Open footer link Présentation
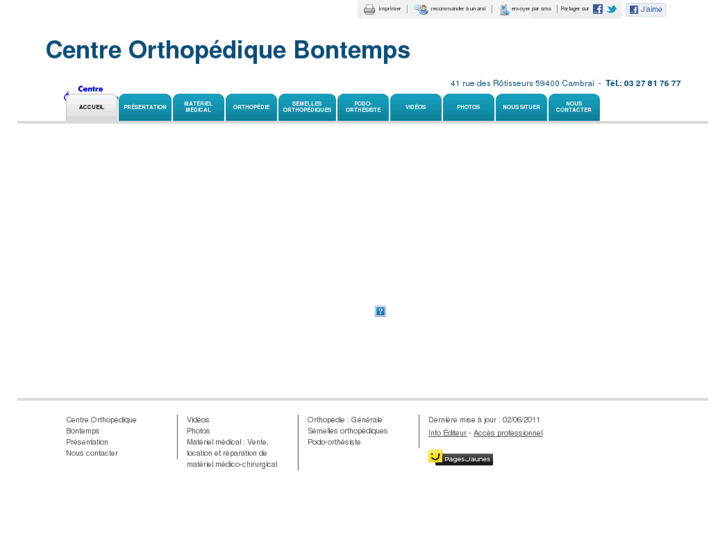The image size is (727, 545). coord(87,442)
